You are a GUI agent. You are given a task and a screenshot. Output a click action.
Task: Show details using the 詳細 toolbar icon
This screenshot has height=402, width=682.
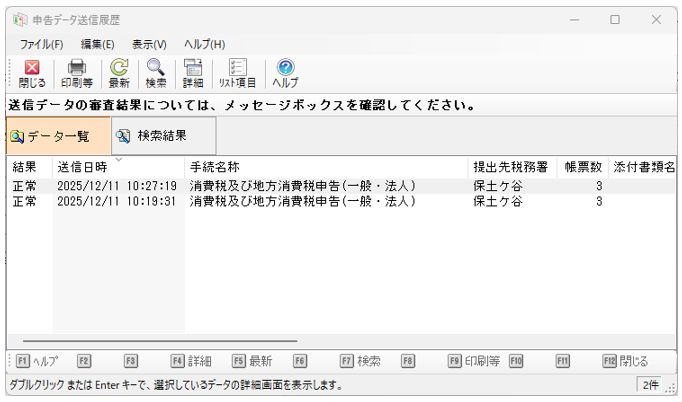[x=193, y=73]
